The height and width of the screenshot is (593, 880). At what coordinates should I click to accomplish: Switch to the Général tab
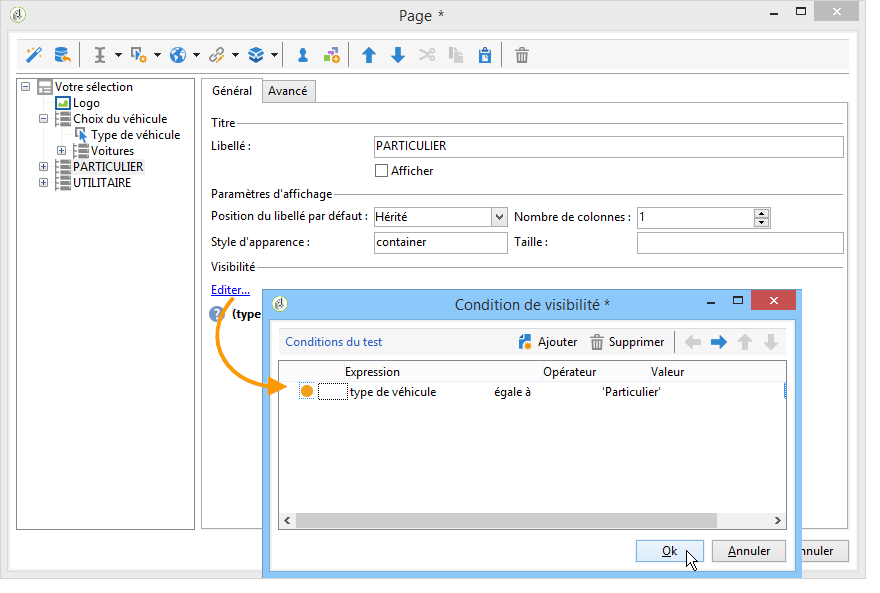(232, 91)
